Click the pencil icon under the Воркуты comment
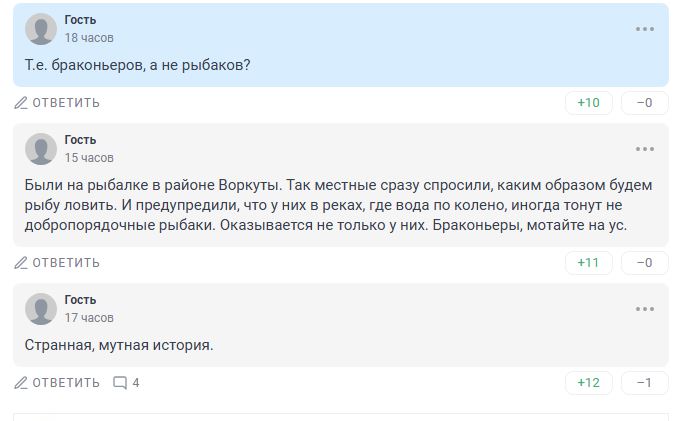692x421 pixels. [22, 263]
